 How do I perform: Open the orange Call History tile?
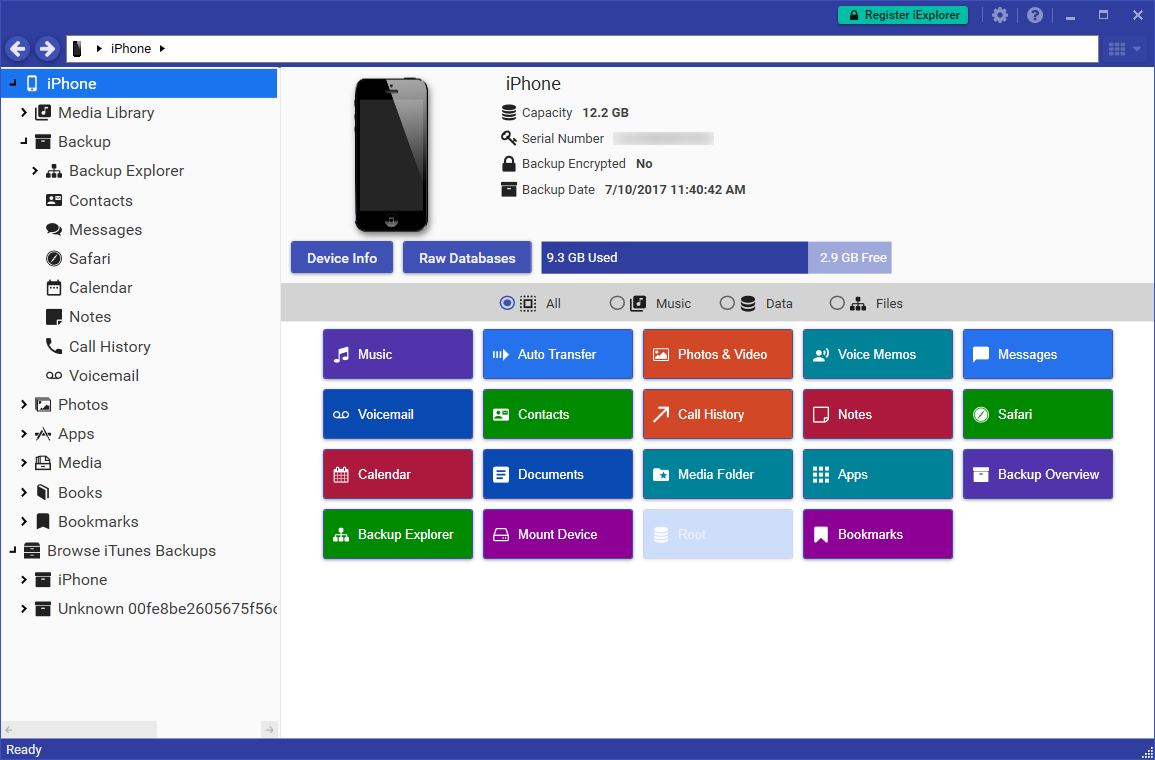(717, 414)
